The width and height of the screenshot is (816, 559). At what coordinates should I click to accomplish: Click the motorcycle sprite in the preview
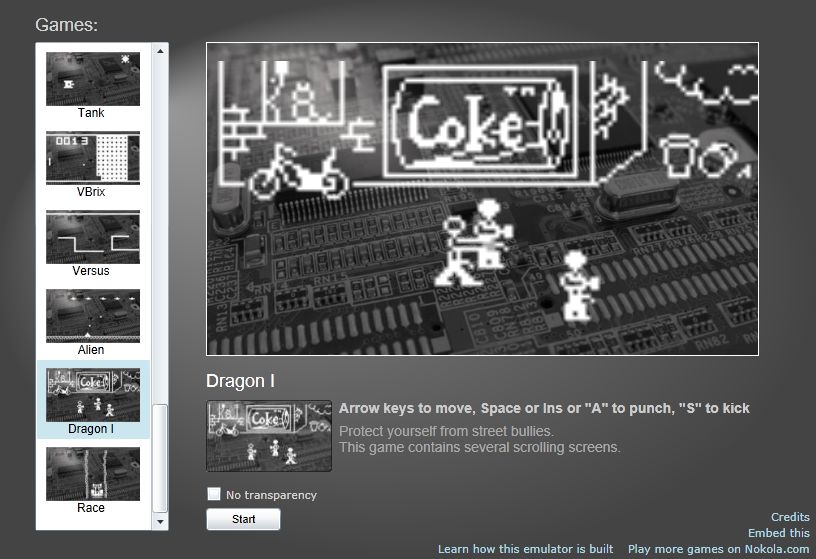click(x=299, y=172)
